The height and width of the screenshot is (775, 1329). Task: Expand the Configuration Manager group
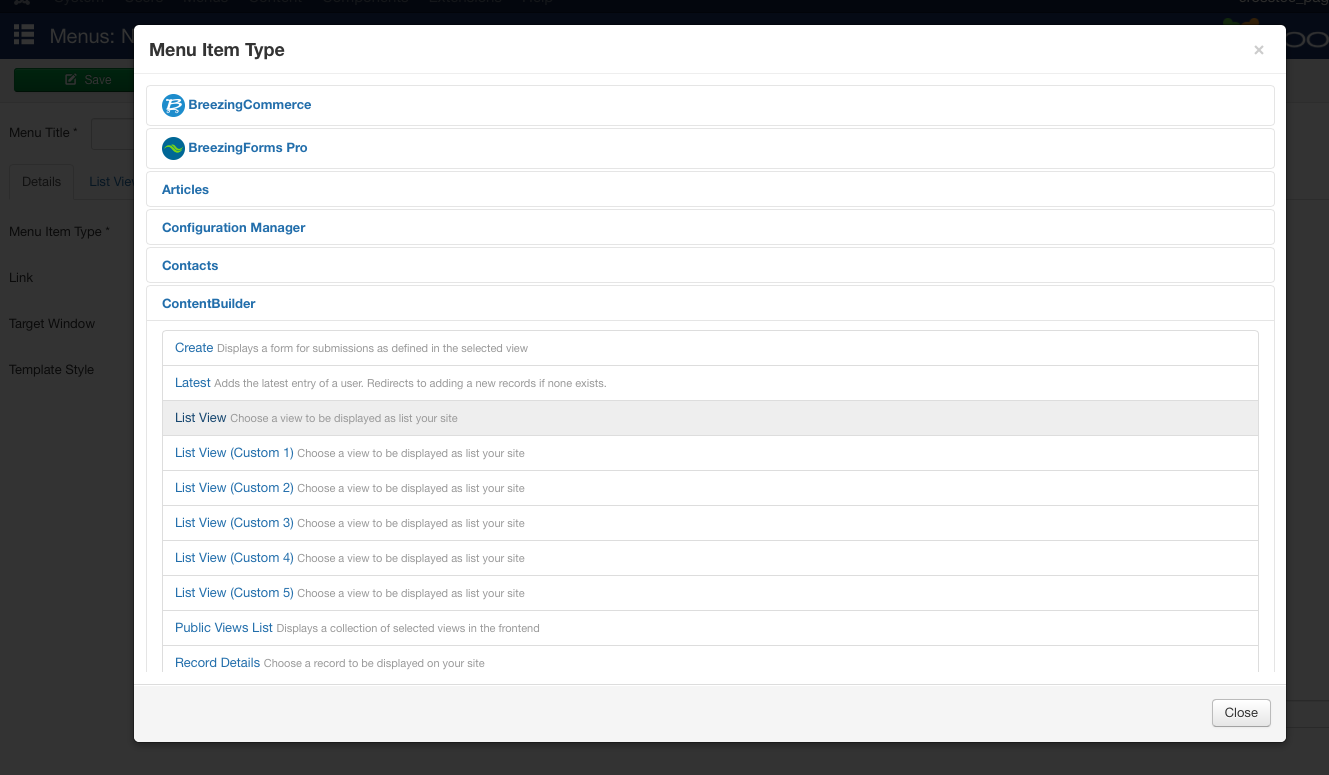(233, 227)
